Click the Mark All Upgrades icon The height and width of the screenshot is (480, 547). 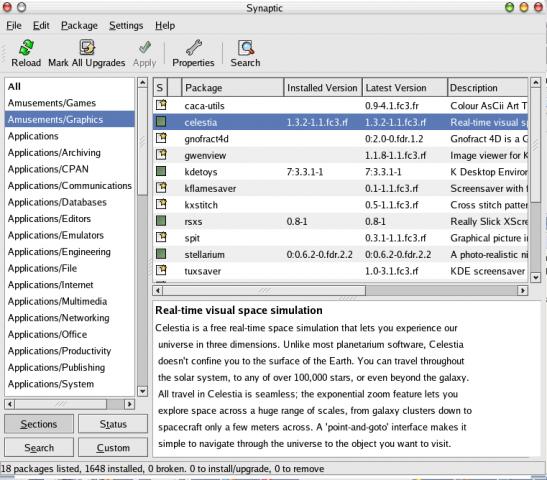87,47
